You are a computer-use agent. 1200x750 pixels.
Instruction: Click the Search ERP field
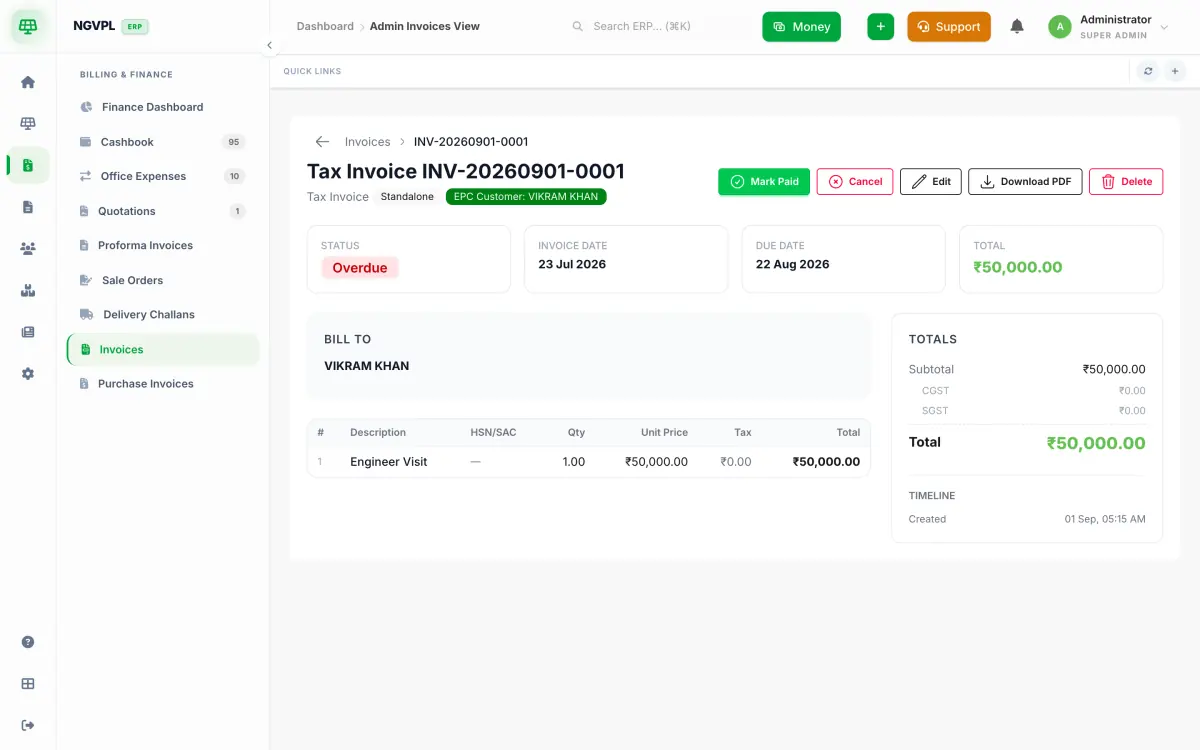(x=656, y=26)
